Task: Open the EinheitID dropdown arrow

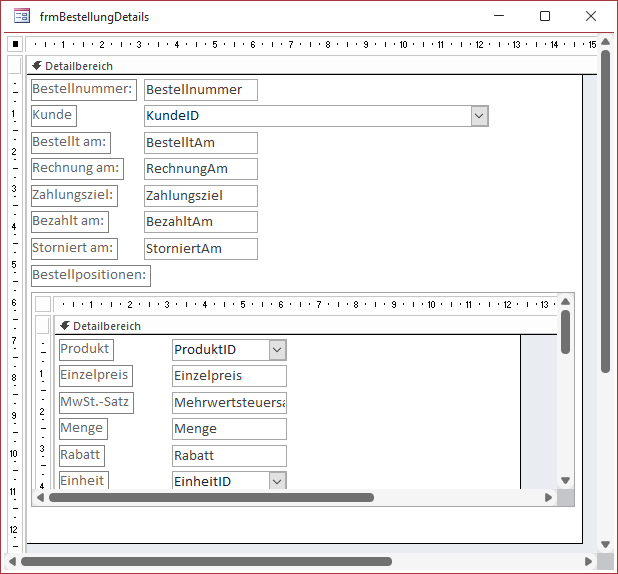Action: tap(277, 482)
